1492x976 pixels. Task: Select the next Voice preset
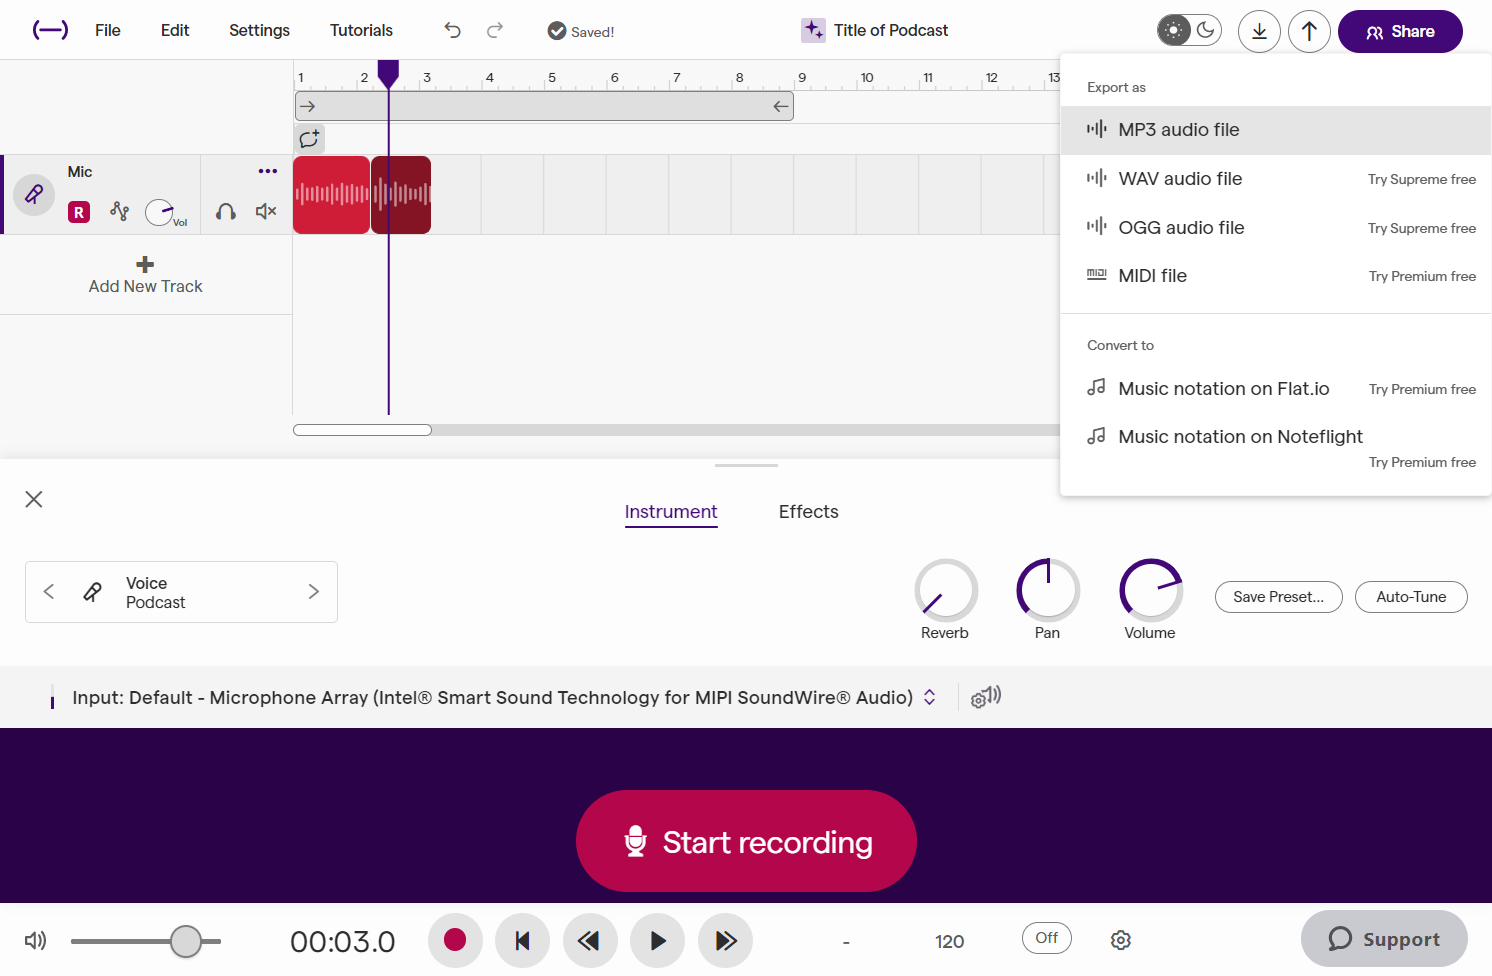pos(313,592)
